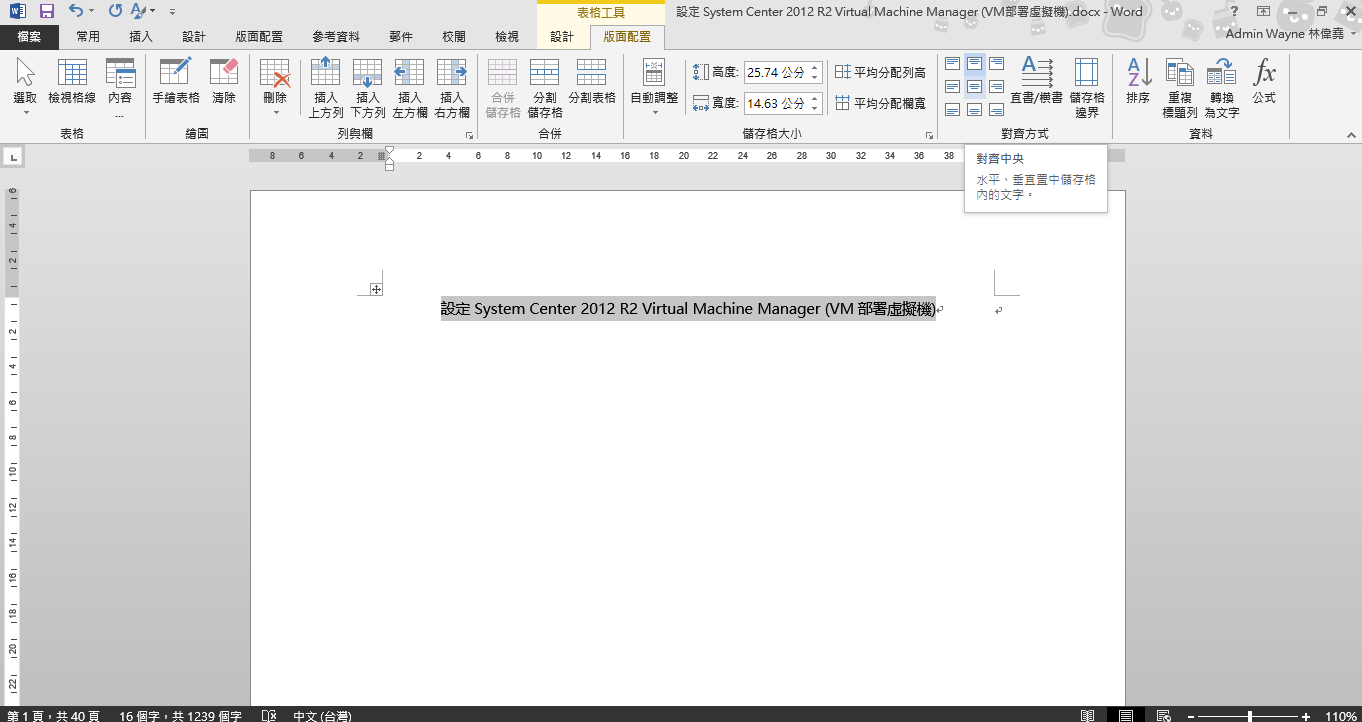Undo the last action in quick access toolbar
This screenshot has height=722, width=1362.
(x=76, y=11)
